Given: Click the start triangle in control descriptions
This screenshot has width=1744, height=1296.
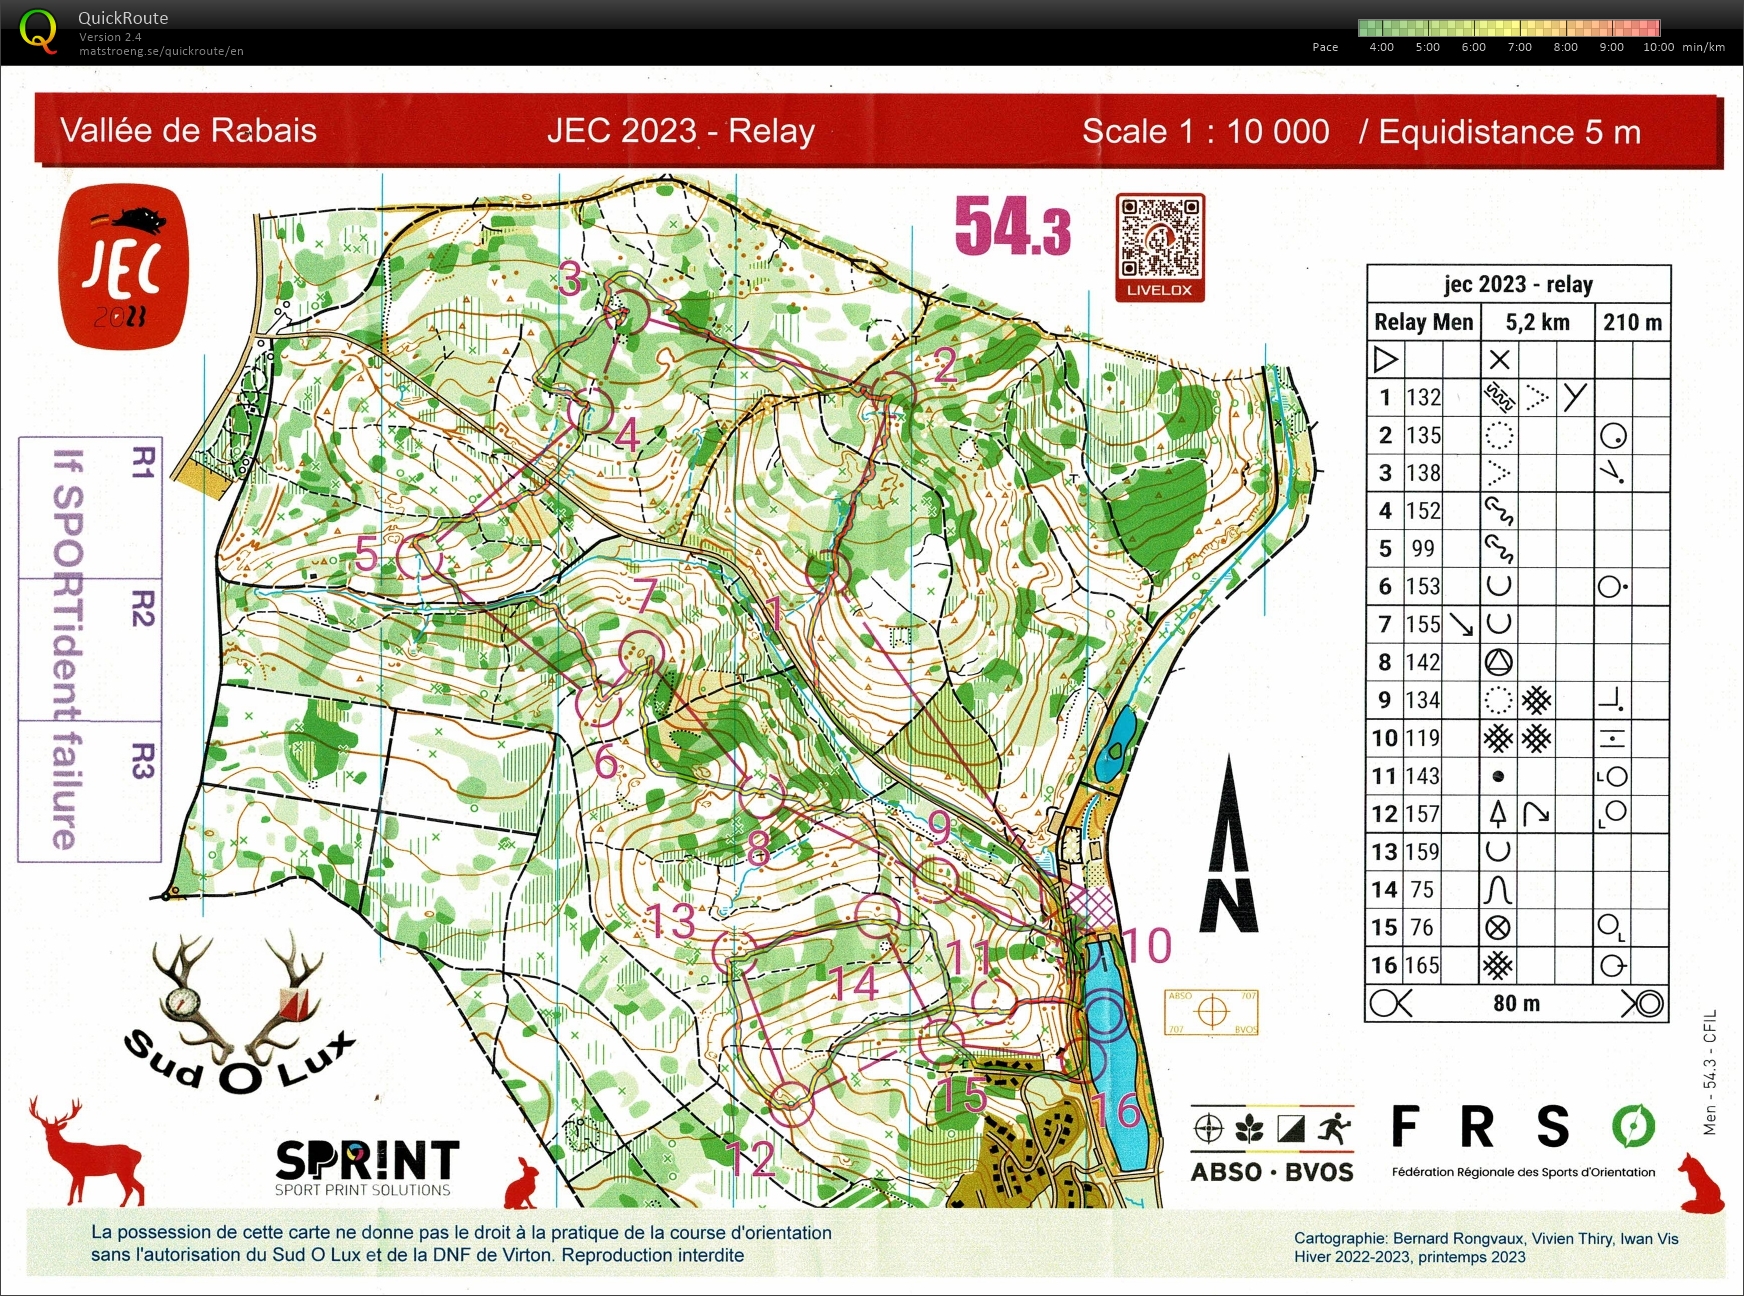Looking at the screenshot, I should (x=1385, y=359).
